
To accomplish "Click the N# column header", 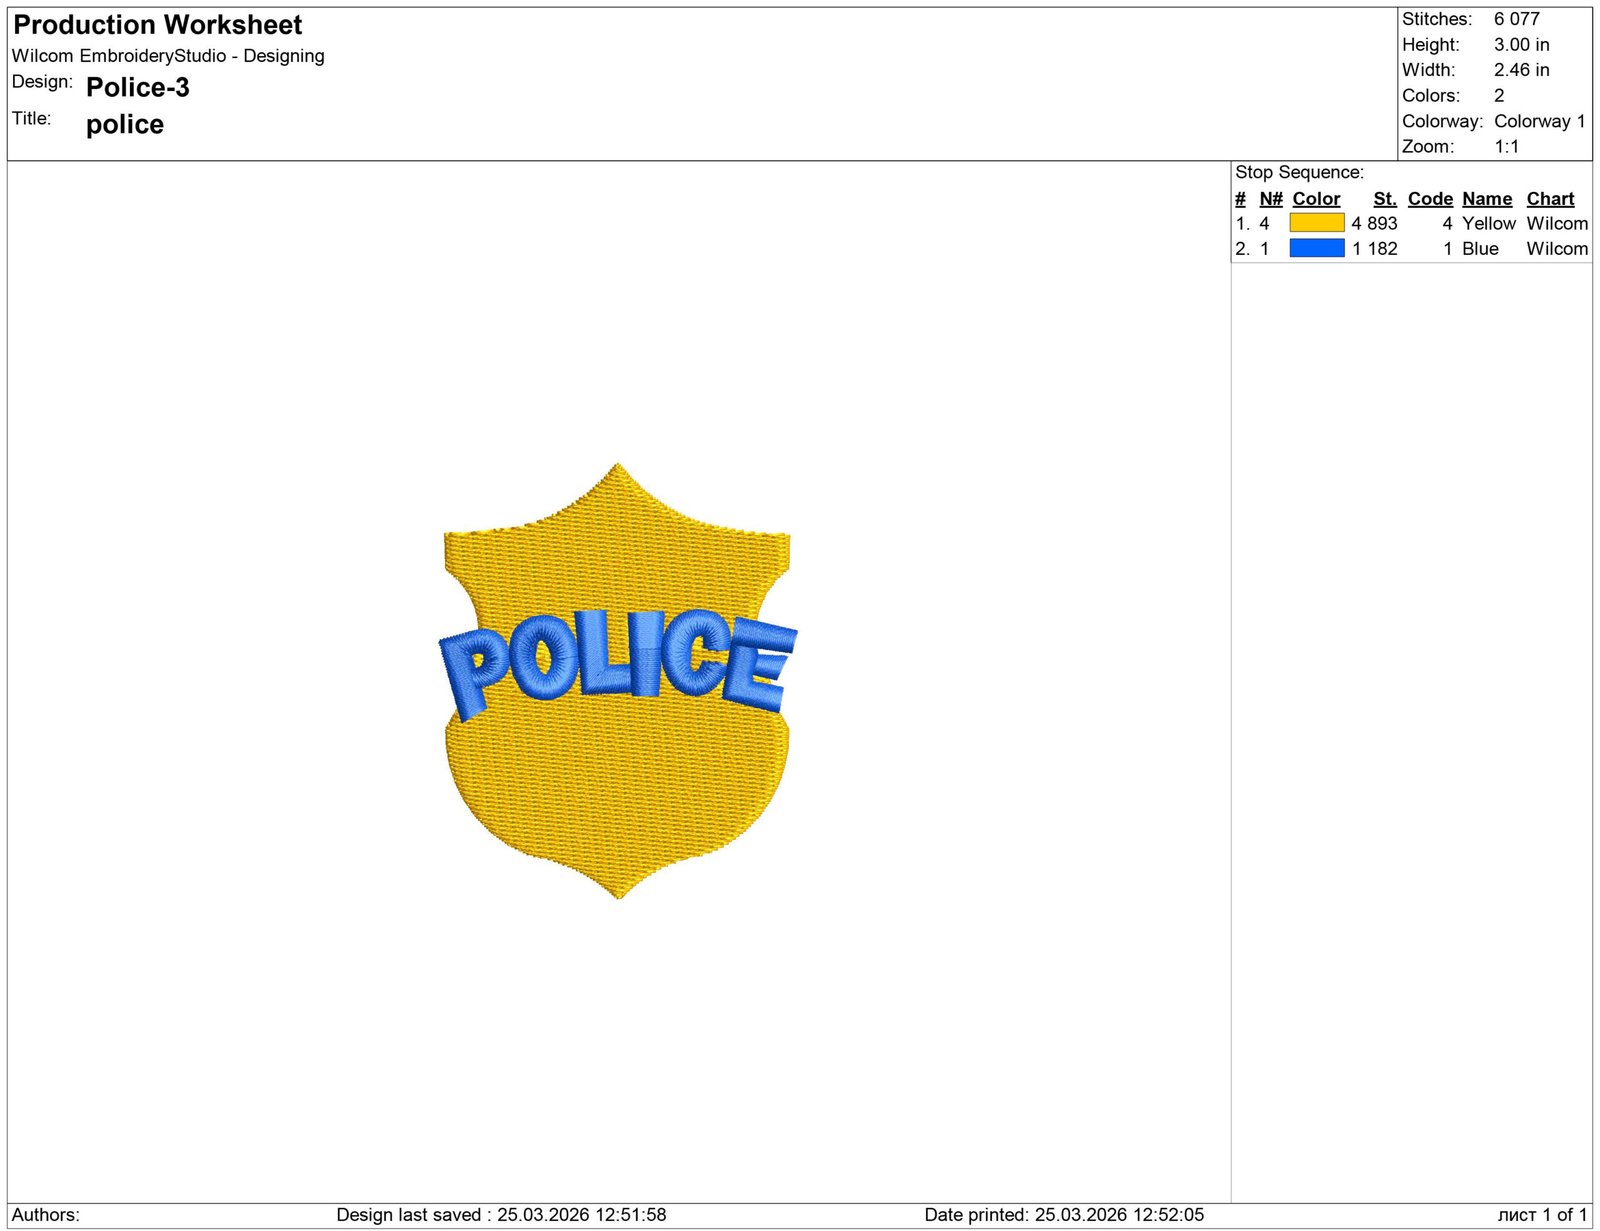I will (x=1270, y=199).
